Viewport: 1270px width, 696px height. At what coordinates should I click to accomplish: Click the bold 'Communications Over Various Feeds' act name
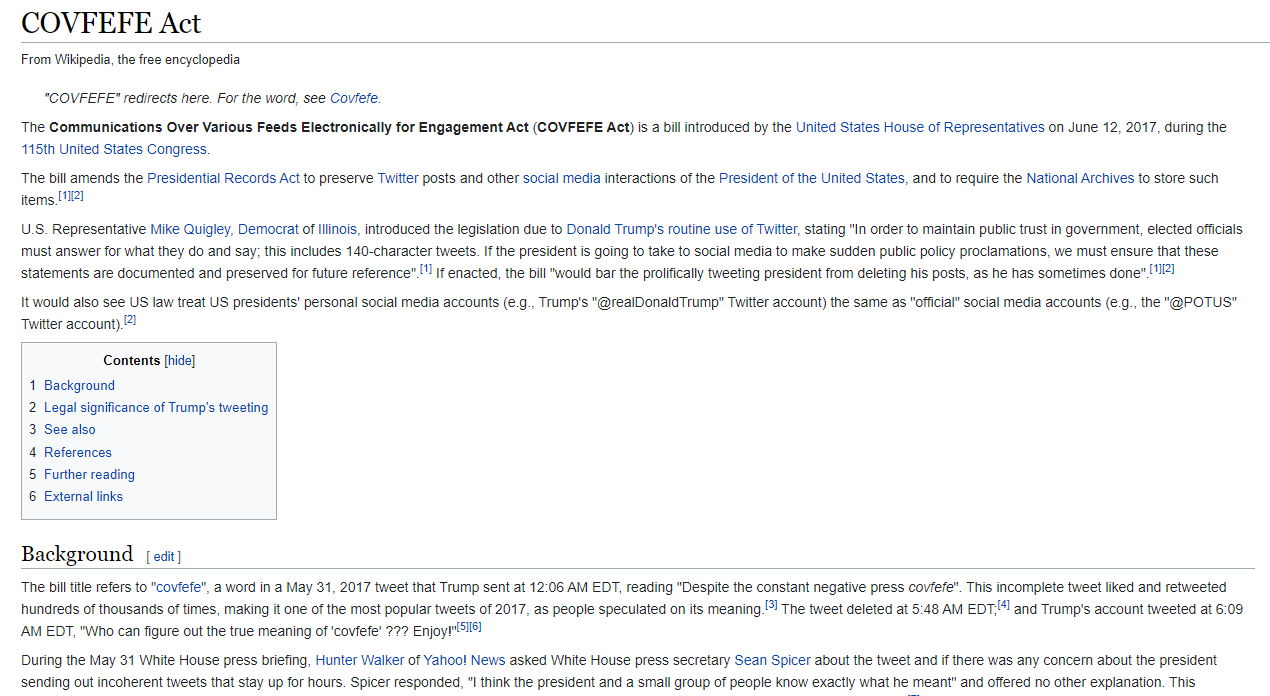click(x=290, y=127)
